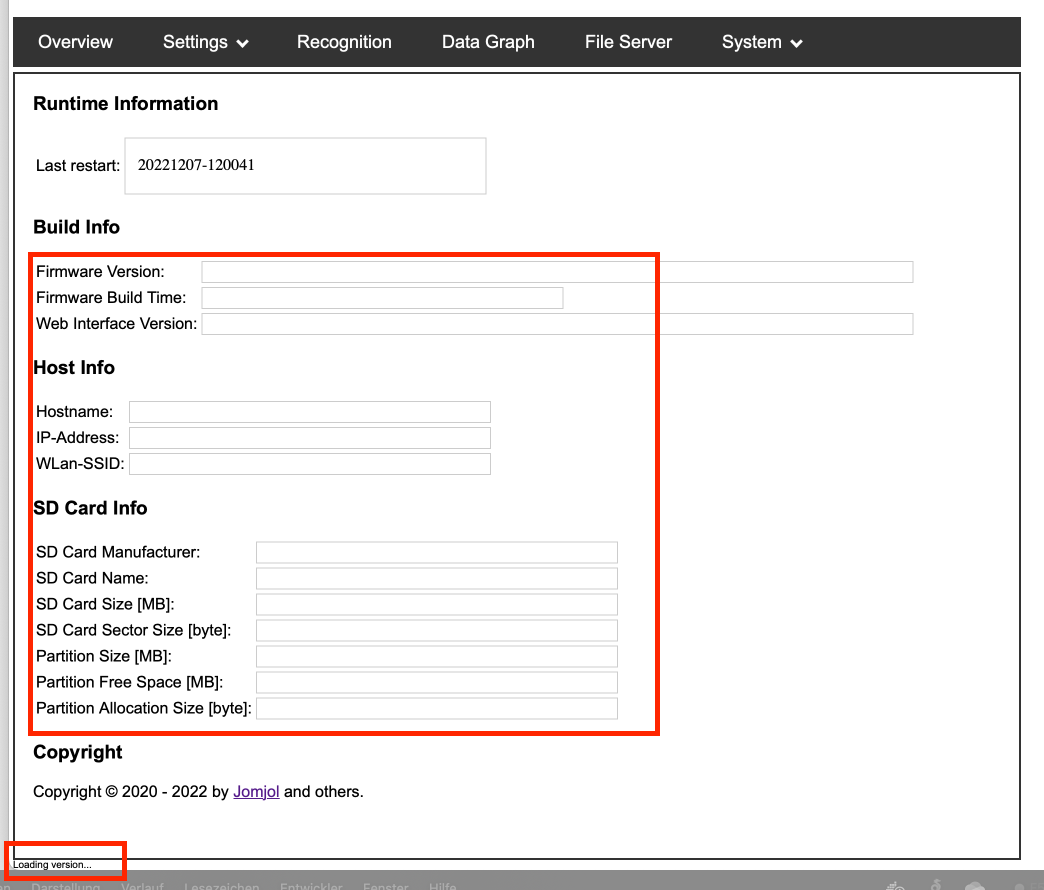Click the "SD Card Manufacturer:" label
This screenshot has width=1044, height=890.
(x=118, y=552)
